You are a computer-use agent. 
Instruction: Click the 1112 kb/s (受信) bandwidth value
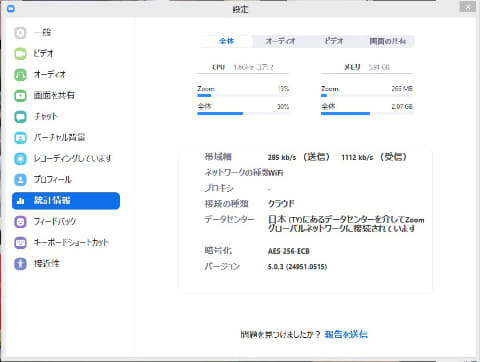tap(374, 157)
